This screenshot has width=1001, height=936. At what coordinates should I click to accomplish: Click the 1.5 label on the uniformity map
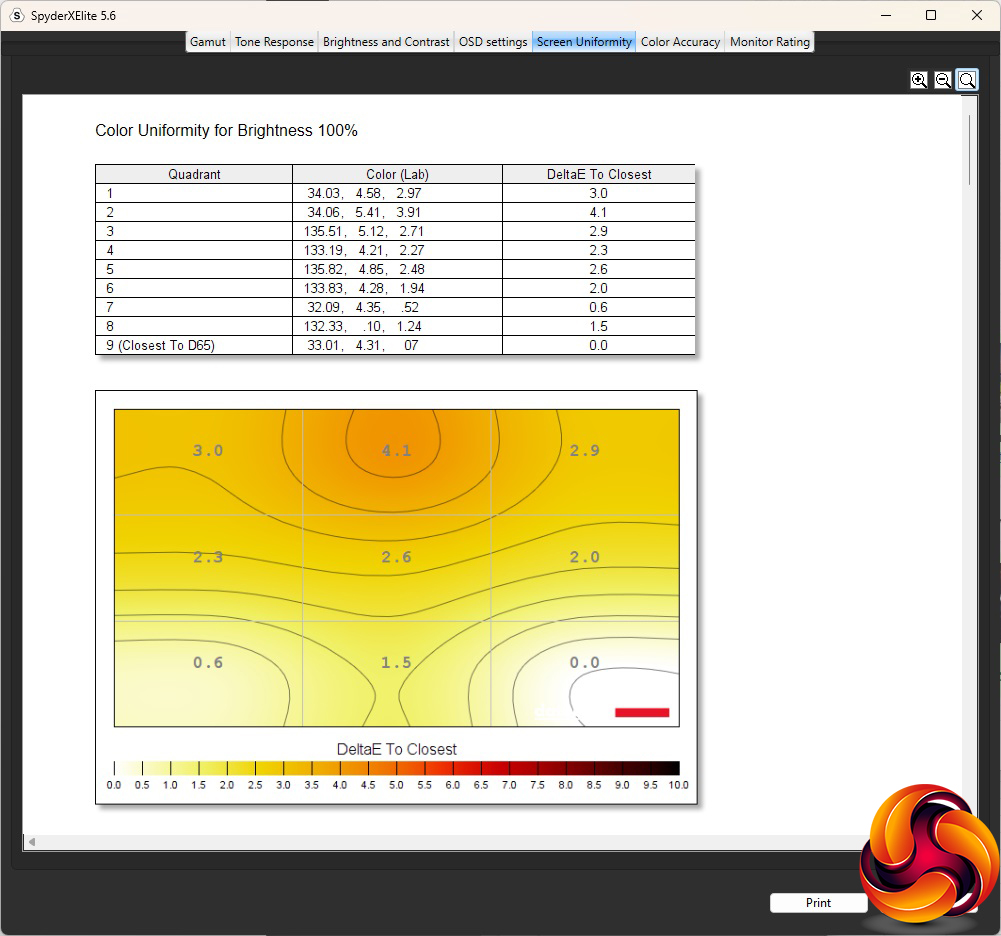click(396, 663)
